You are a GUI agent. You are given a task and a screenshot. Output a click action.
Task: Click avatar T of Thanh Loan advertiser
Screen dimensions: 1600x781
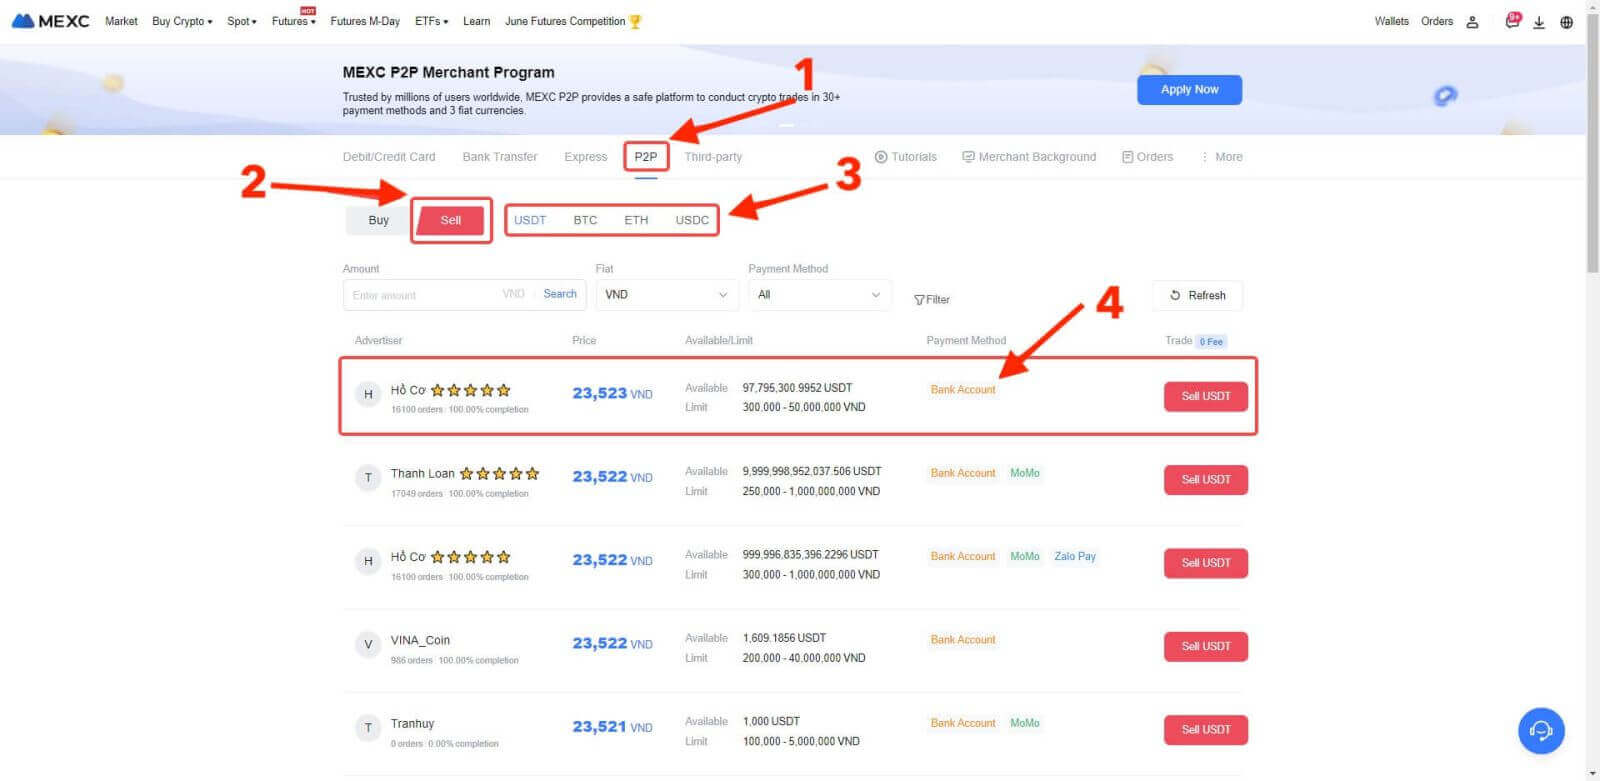368,478
